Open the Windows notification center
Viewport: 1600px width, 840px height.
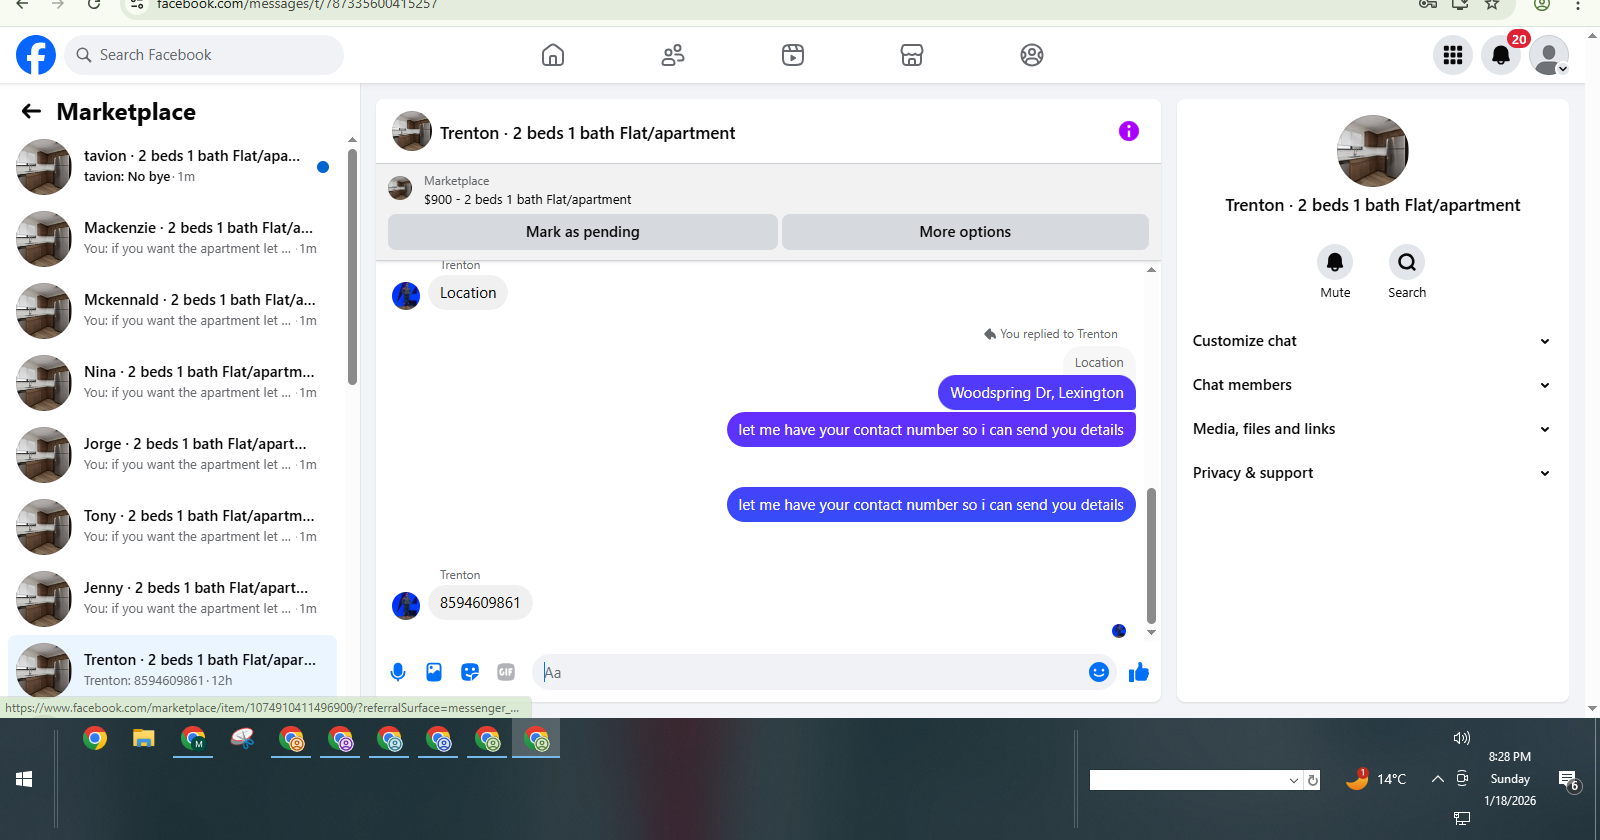click(1568, 780)
